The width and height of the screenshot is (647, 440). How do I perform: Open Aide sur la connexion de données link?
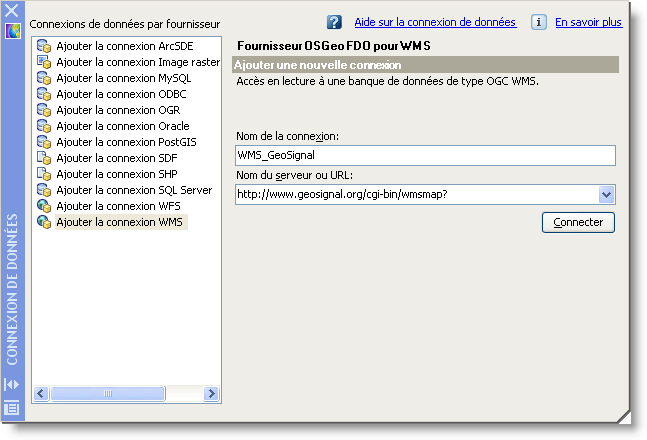click(x=435, y=22)
